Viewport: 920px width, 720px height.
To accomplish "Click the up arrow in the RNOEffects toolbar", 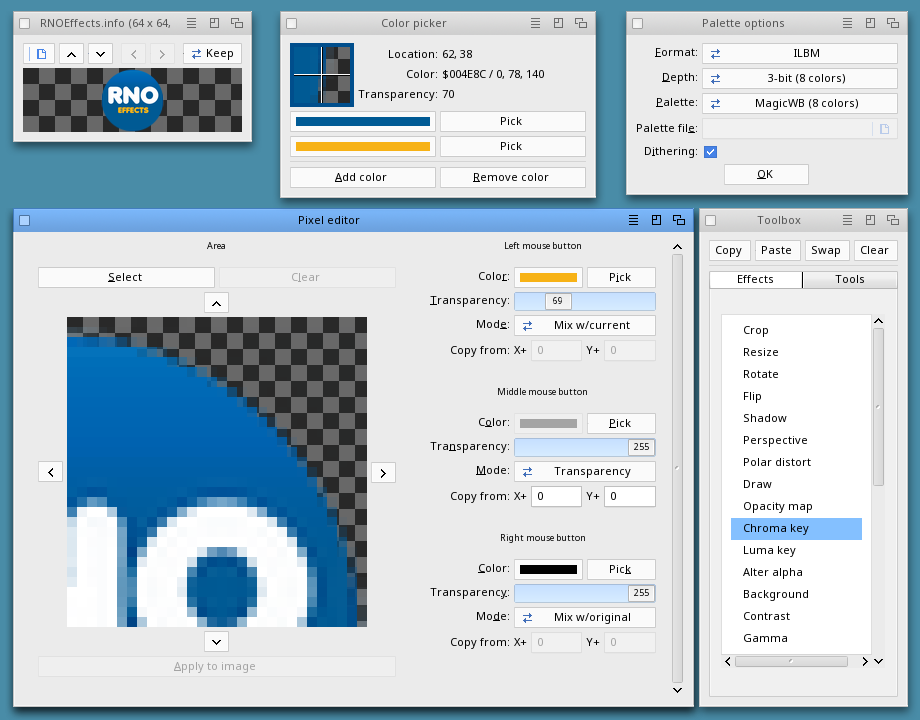I will tap(71, 53).
